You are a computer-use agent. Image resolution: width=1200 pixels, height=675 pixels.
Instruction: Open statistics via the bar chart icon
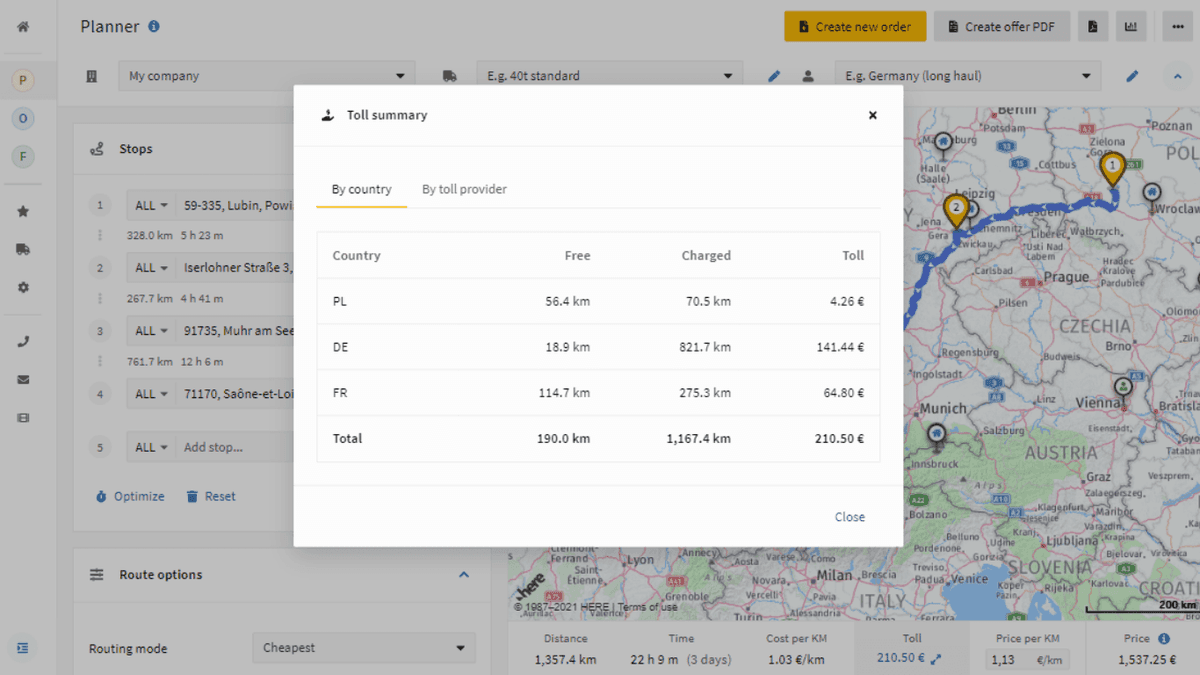coord(1131,26)
